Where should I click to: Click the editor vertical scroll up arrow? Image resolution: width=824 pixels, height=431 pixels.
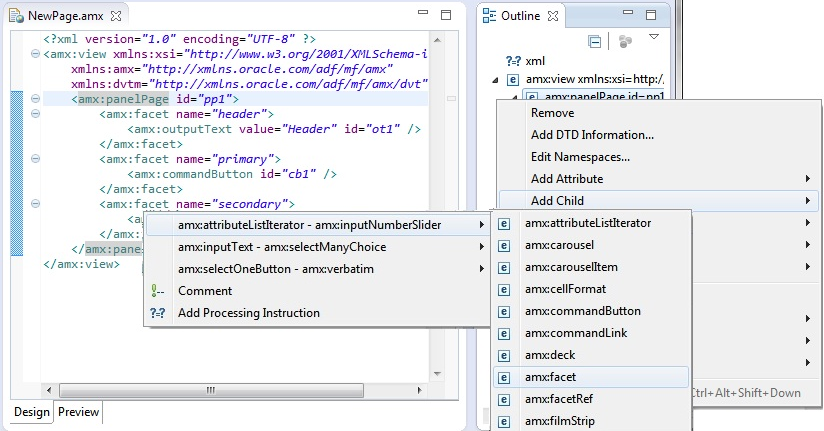coord(437,39)
